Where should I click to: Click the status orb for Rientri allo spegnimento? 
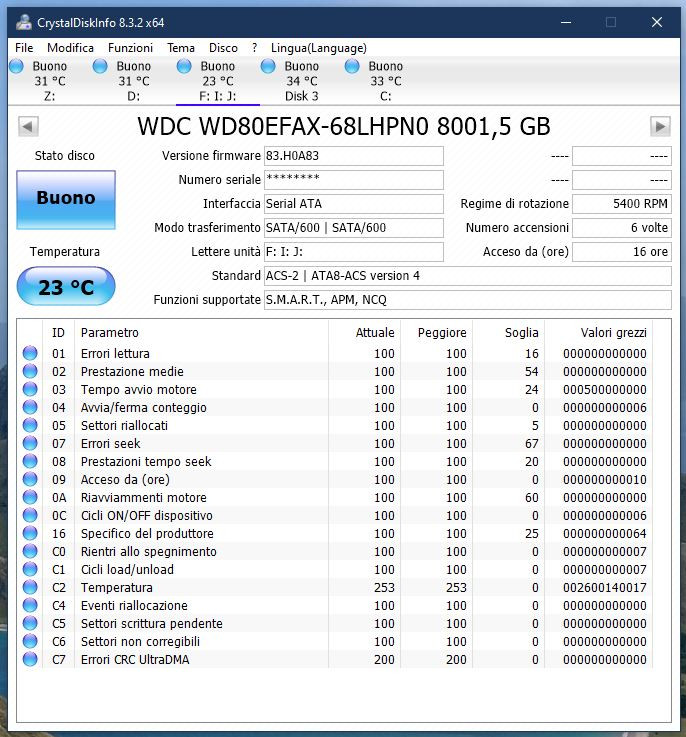30,551
